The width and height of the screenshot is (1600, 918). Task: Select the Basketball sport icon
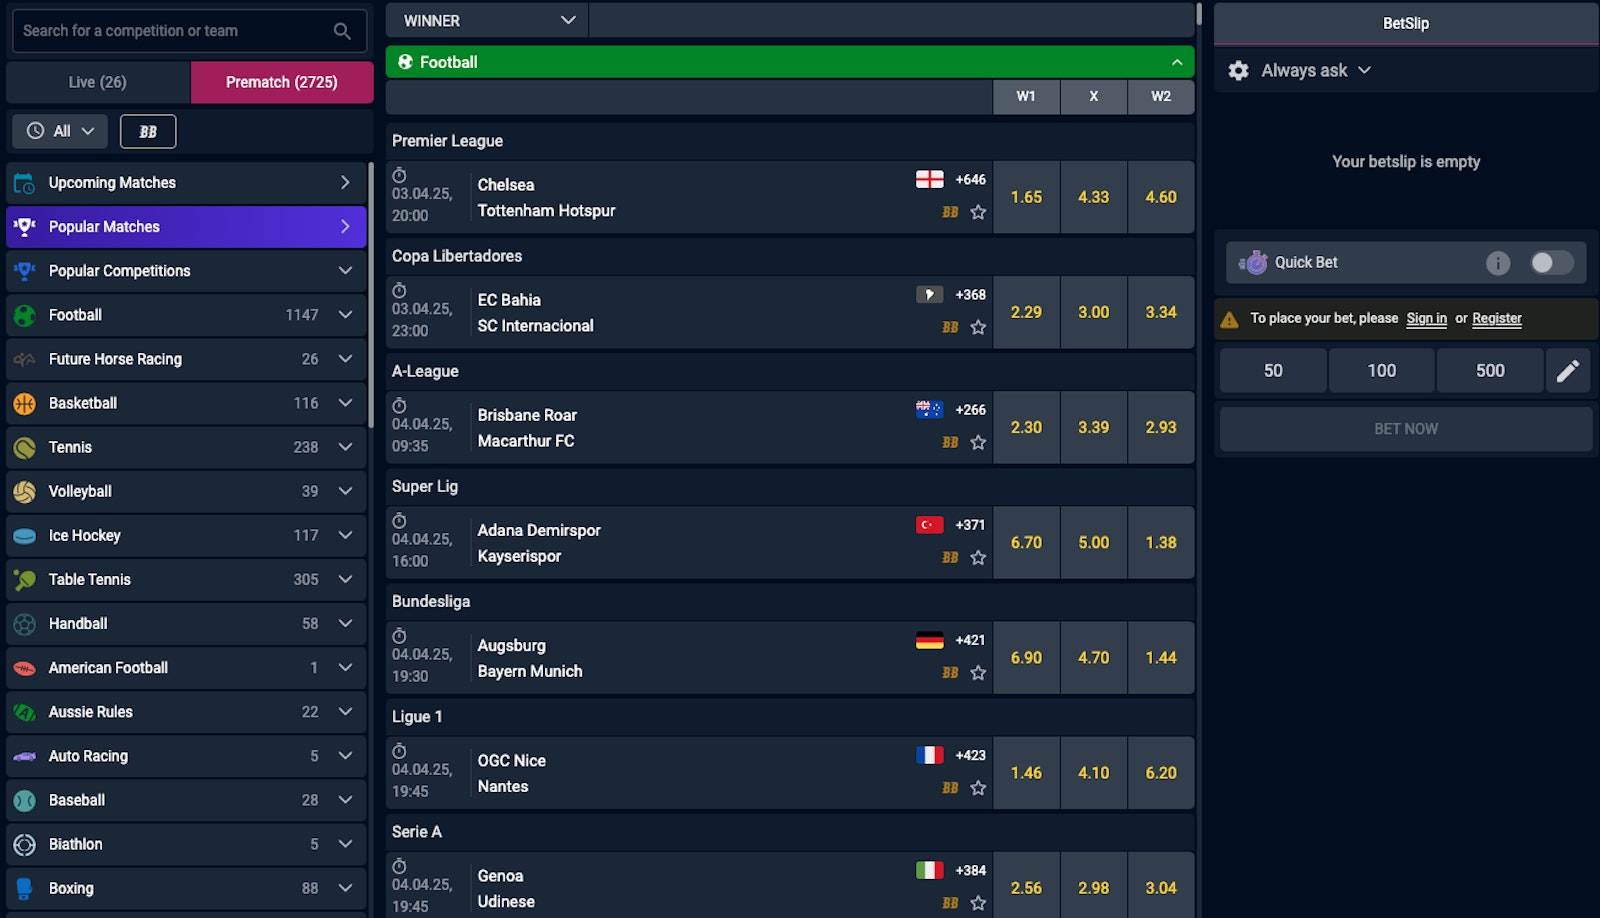[x=24, y=403]
